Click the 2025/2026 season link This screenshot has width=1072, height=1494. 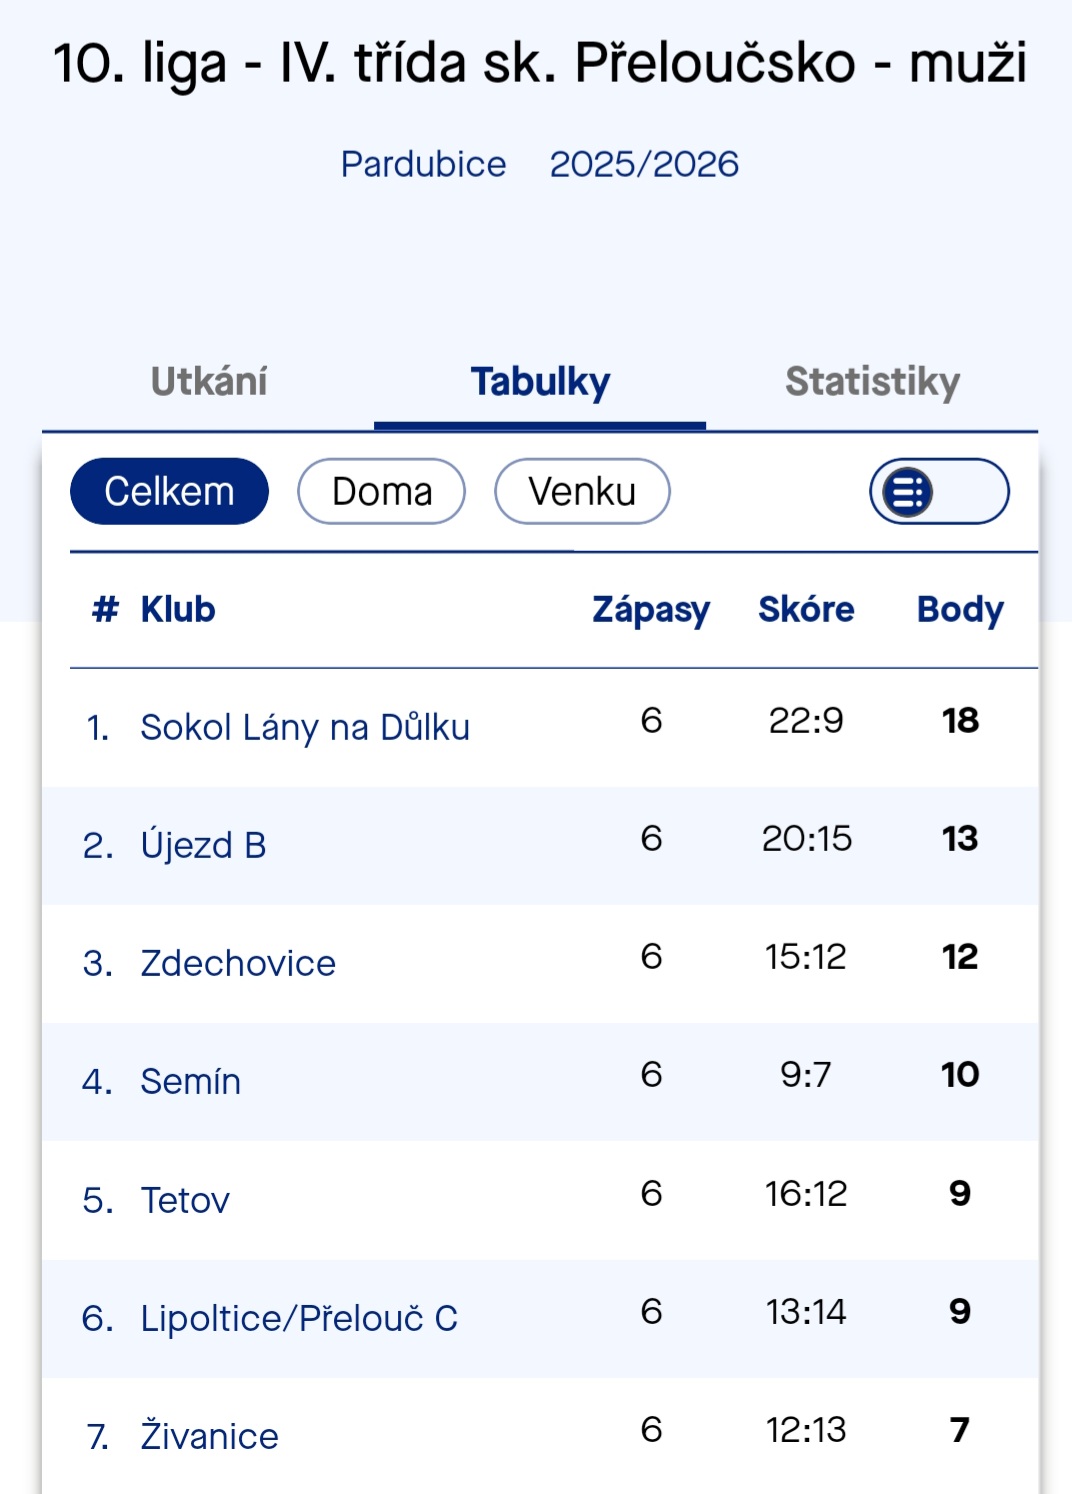[x=644, y=164]
